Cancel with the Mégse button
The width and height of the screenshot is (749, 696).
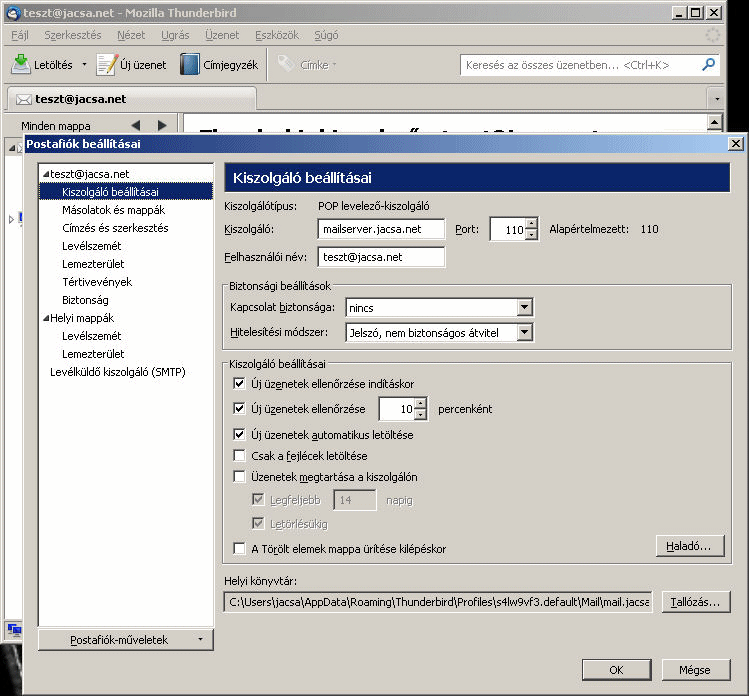696,670
